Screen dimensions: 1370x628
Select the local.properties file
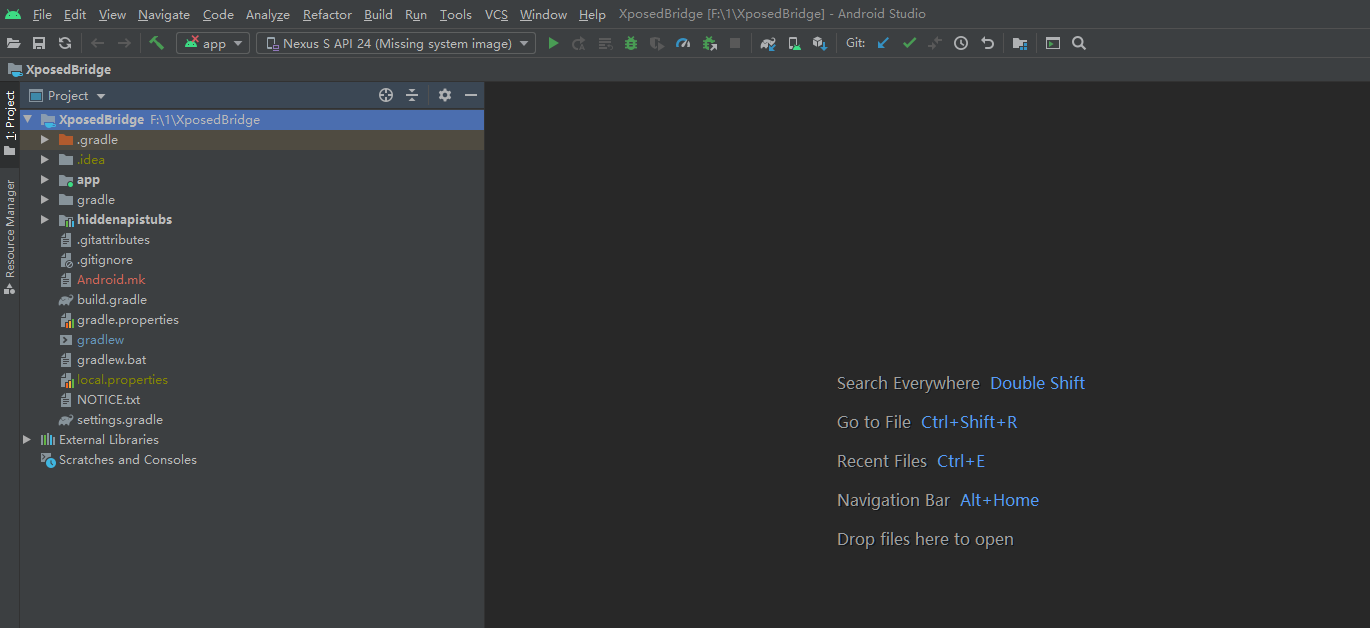pos(122,380)
